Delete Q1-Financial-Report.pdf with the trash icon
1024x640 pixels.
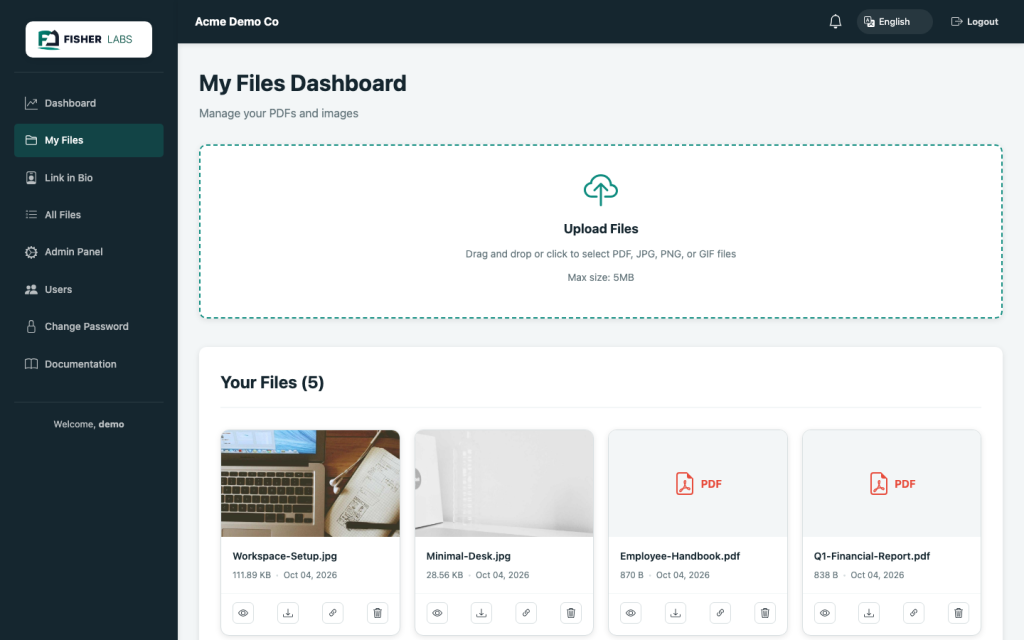(x=959, y=613)
